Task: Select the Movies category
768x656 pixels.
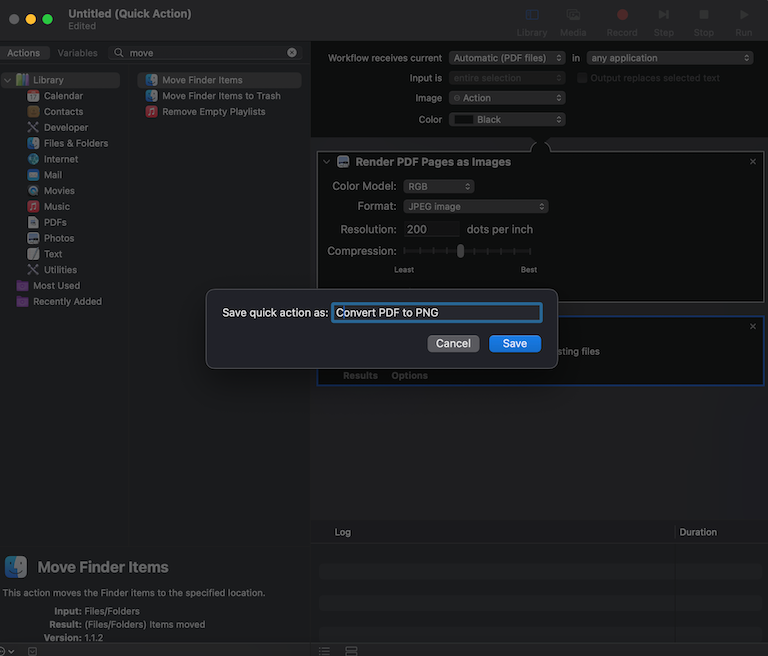Action: point(58,191)
